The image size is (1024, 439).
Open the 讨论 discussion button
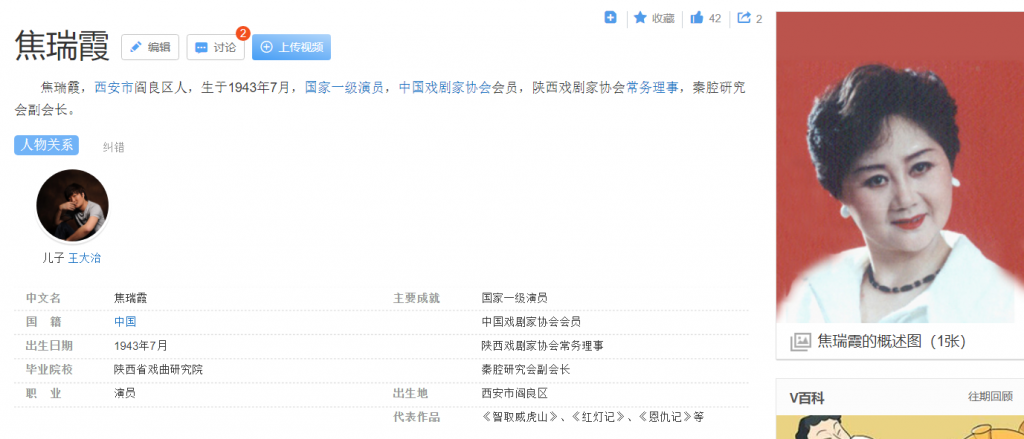pyautogui.click(x=216, y=47)
